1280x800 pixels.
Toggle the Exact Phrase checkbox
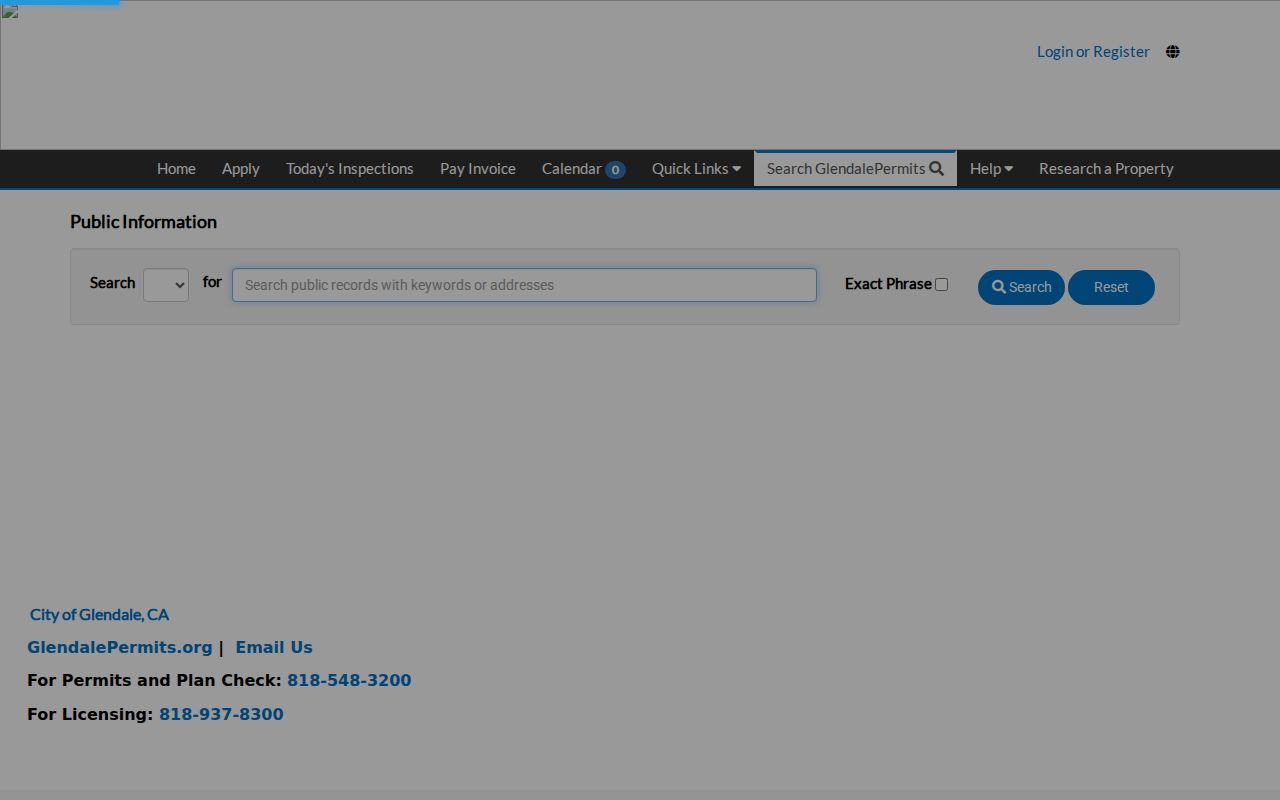click(941, 285)
